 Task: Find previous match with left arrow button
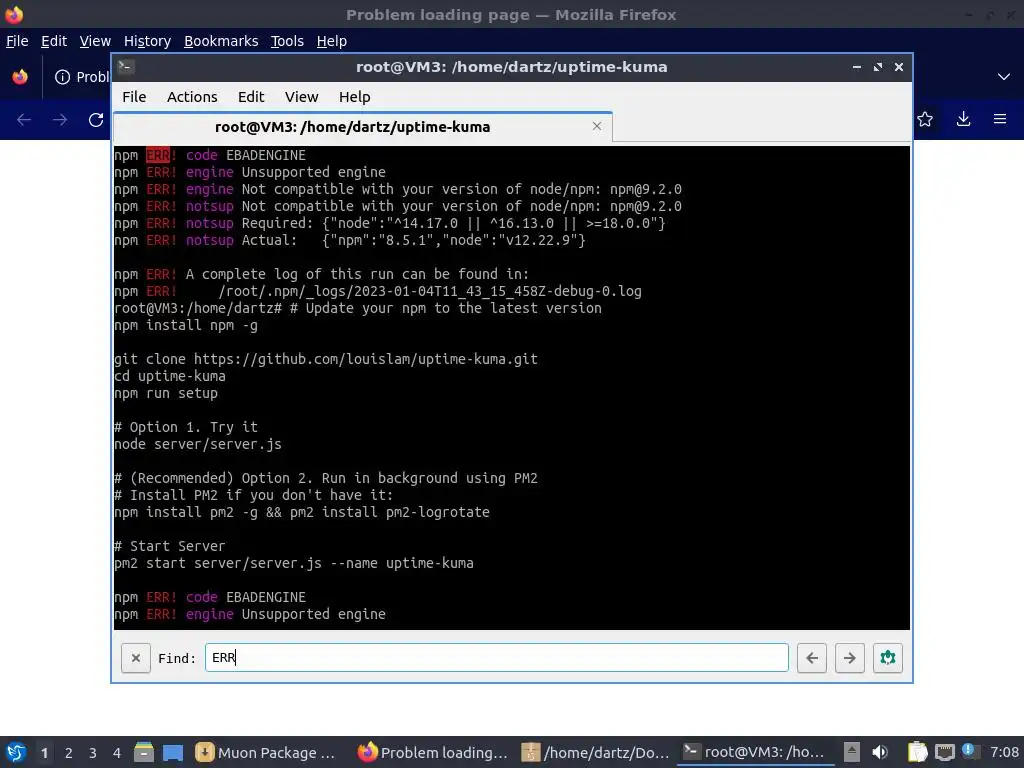pos(812,658)
